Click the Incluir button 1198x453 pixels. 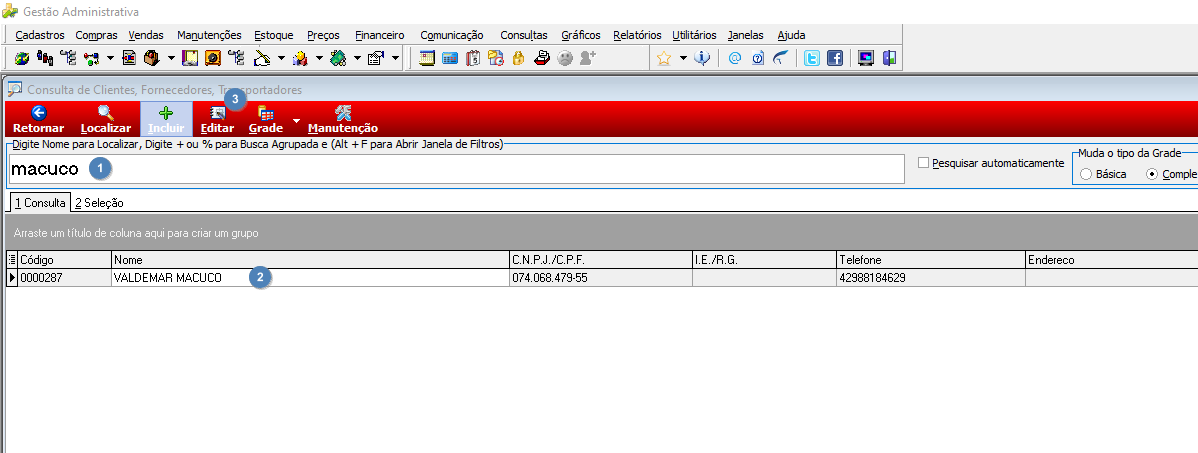pos(166,120)
